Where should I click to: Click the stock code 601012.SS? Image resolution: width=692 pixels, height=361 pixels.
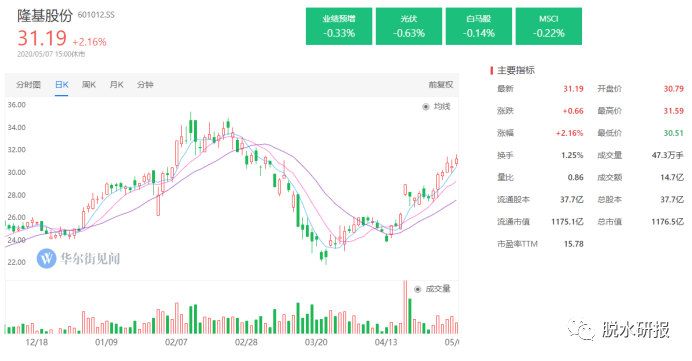[x=96, y=15]
